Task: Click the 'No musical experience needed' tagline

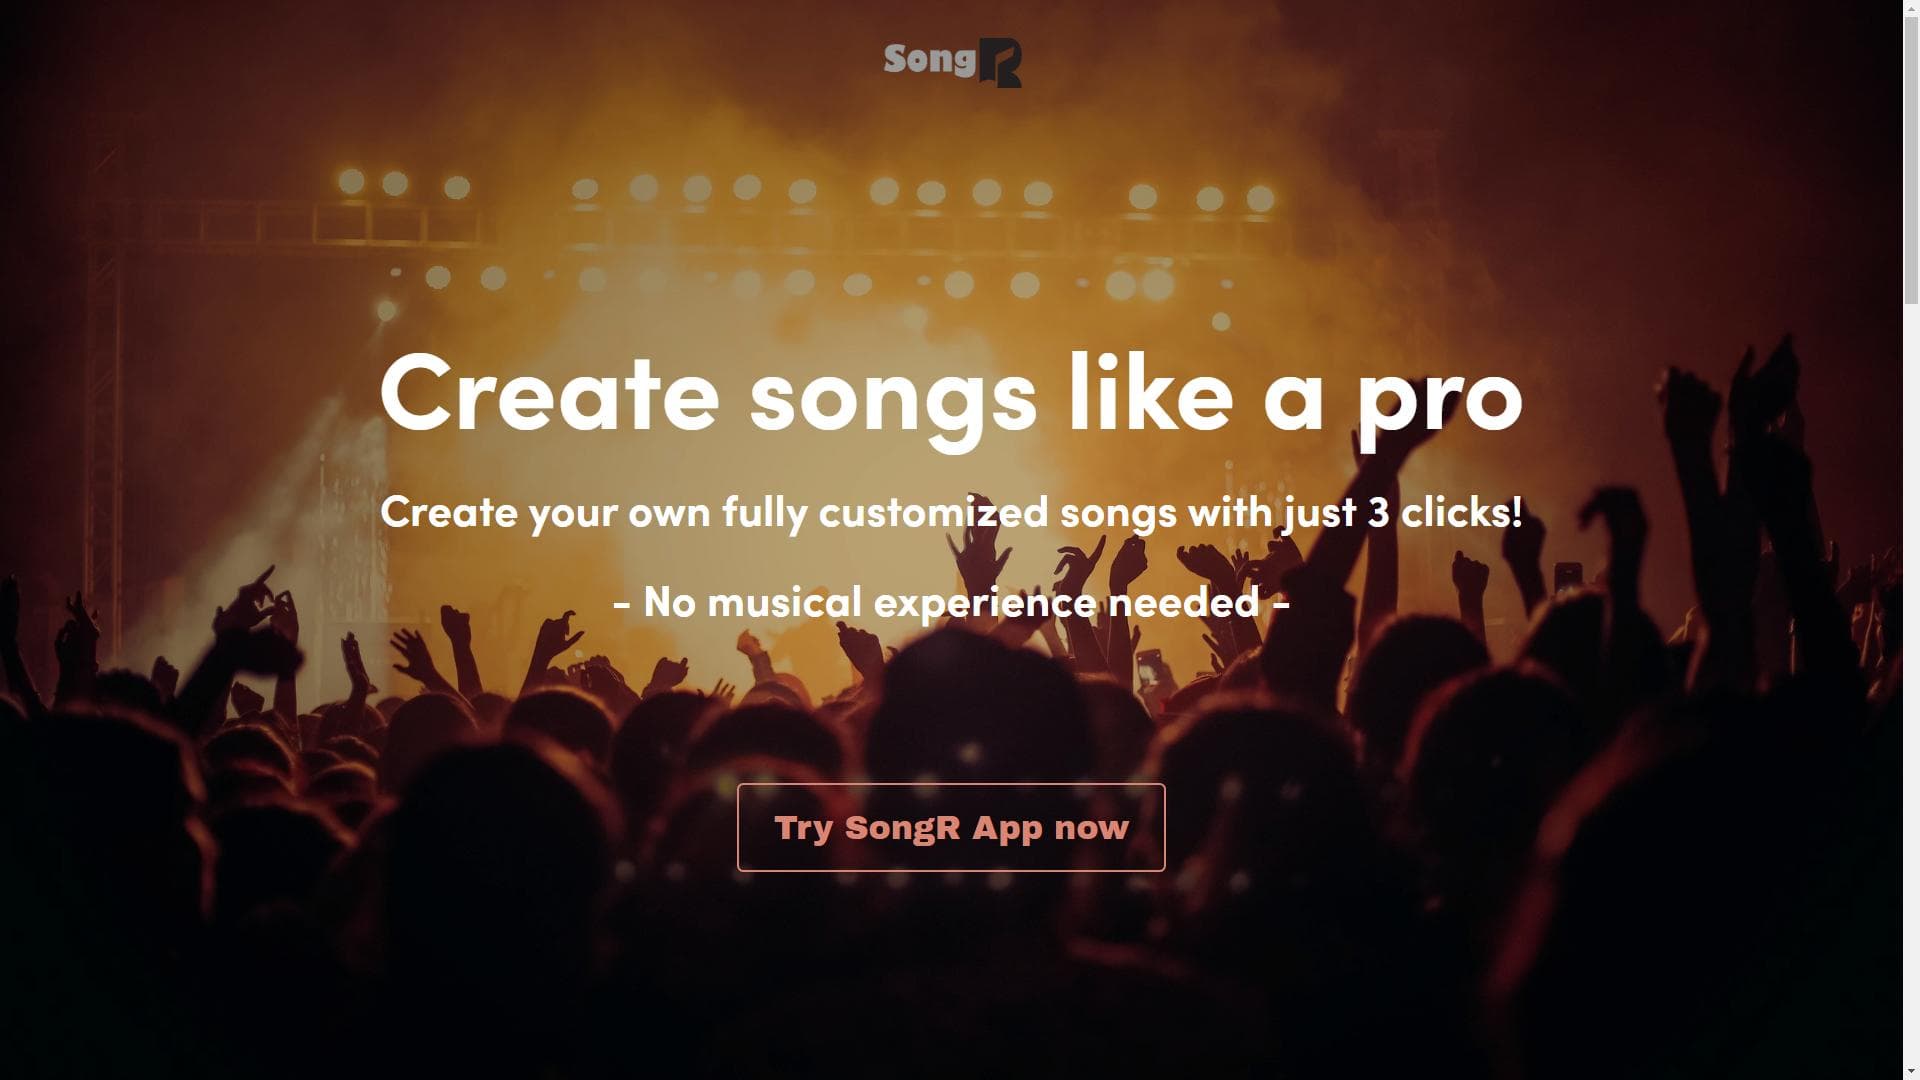Action: tap(951, 603)
